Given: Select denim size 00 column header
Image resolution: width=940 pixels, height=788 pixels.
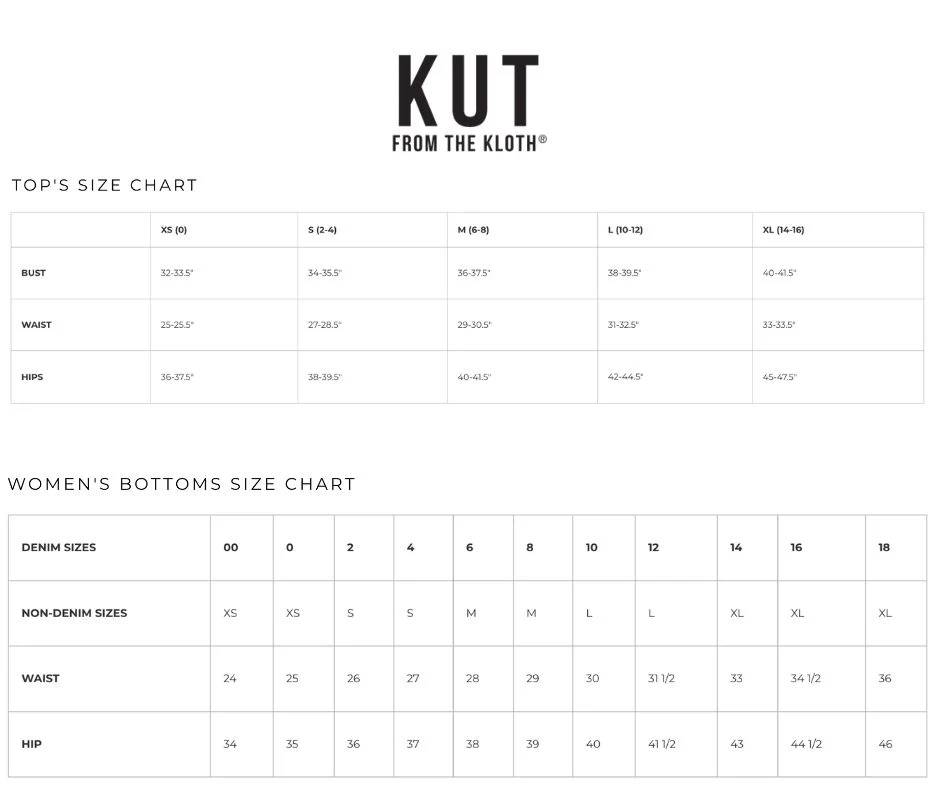Looking at the screenshot, I should point(231,547).
